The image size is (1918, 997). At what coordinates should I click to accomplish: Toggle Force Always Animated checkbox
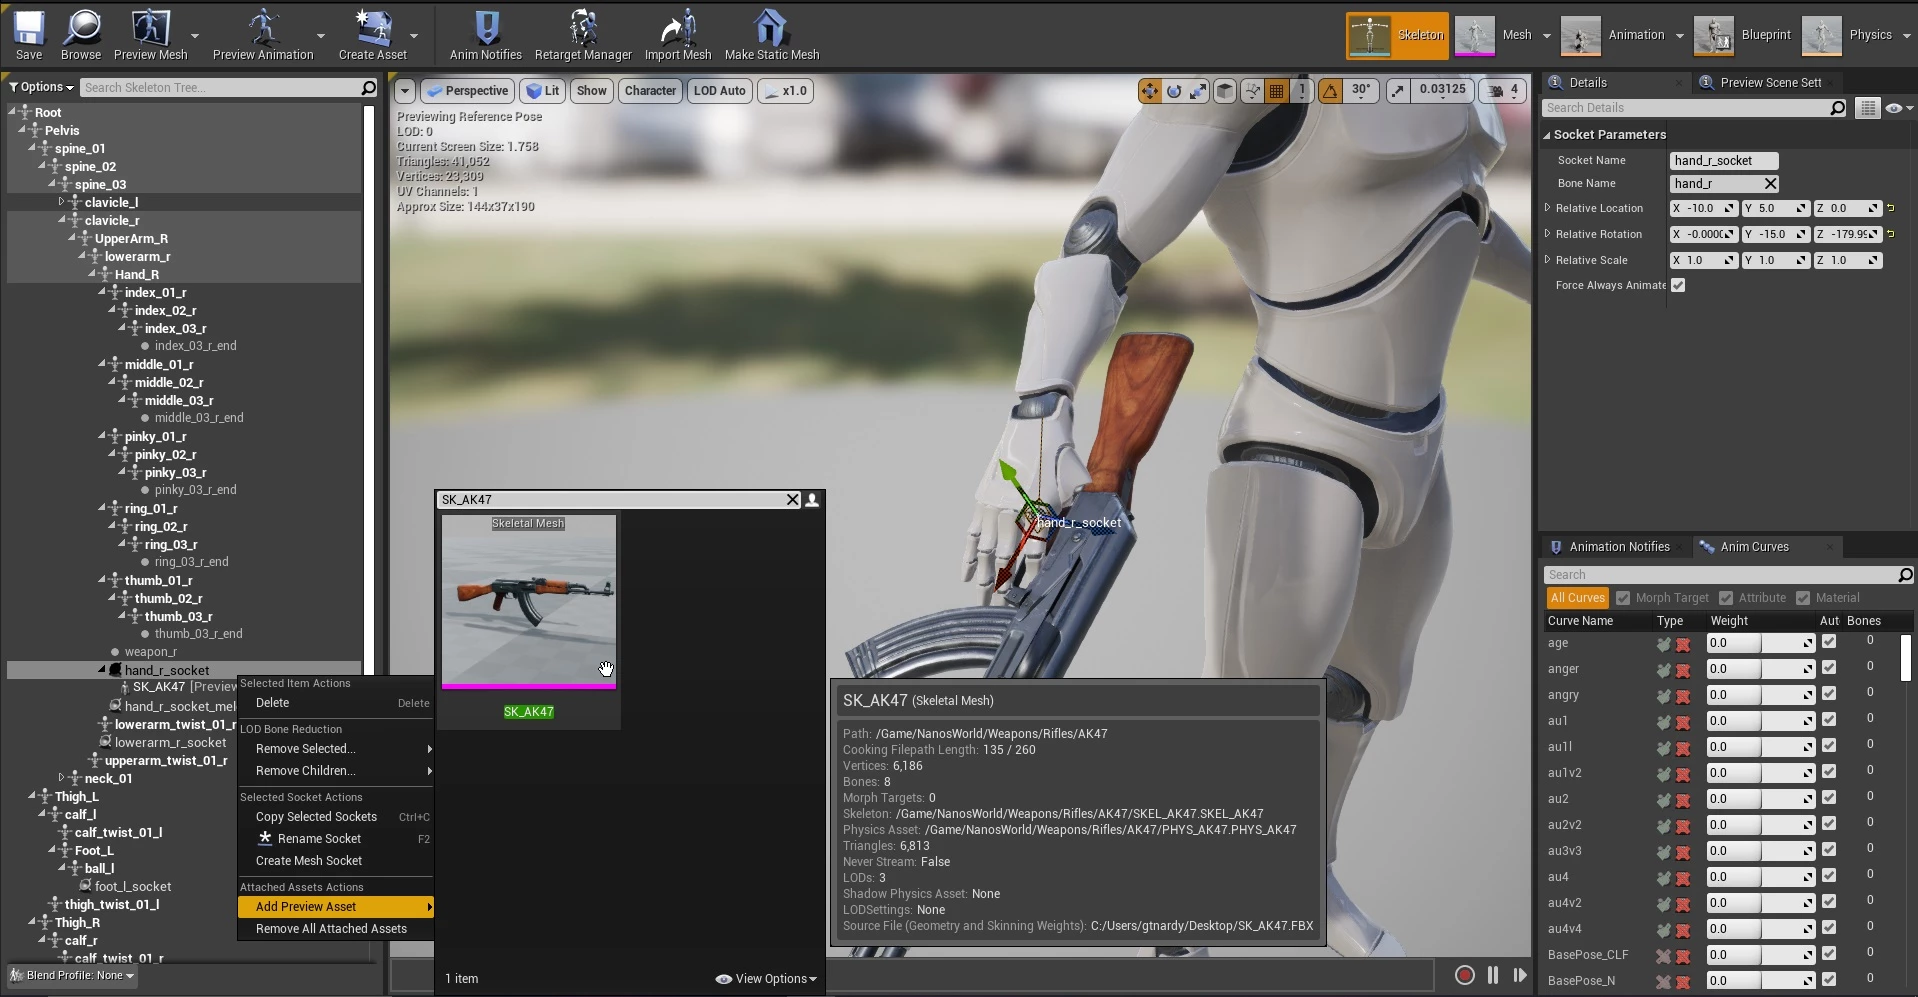[1678, 286]
